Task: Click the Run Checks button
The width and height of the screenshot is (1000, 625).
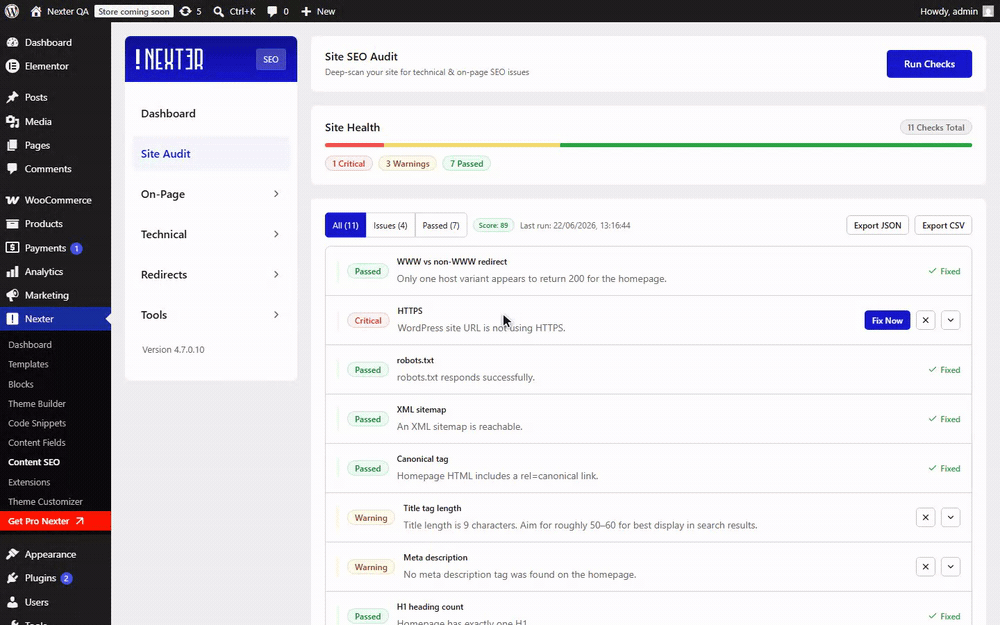Action: pos(929,64)
